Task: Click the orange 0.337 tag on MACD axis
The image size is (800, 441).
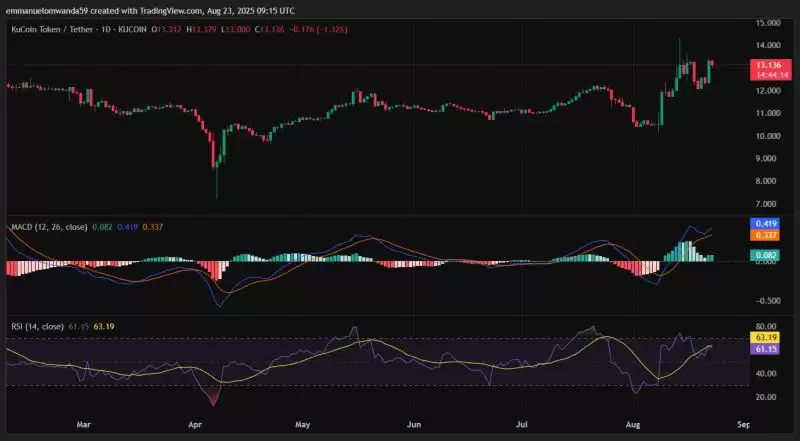Action: 764,235
